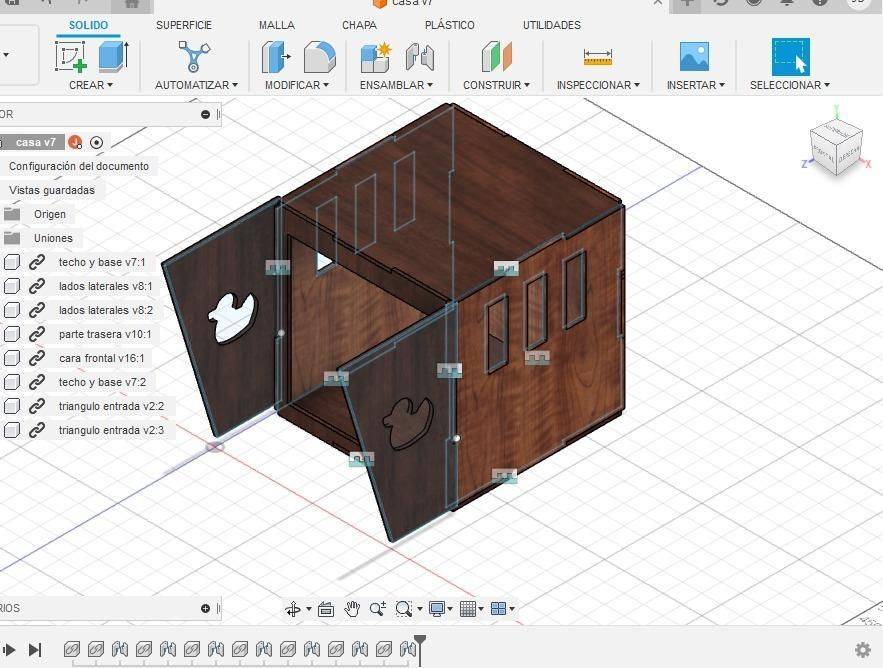Activate the casa v7 radio button
883x668 pixels.
tap(96, 142)
